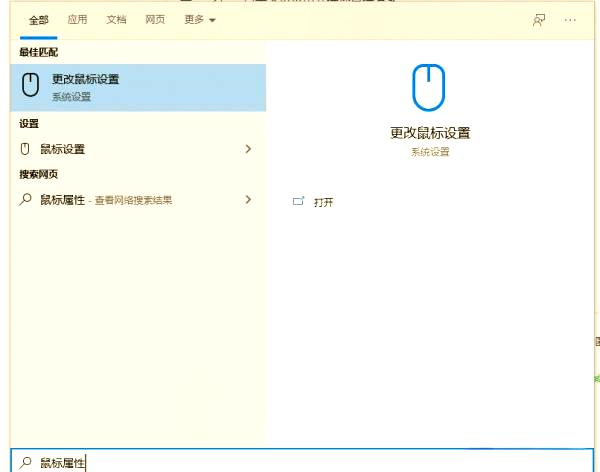
Task: Click the magnifier icon beside 鼠标属性 web result
Action: [26, 200]
